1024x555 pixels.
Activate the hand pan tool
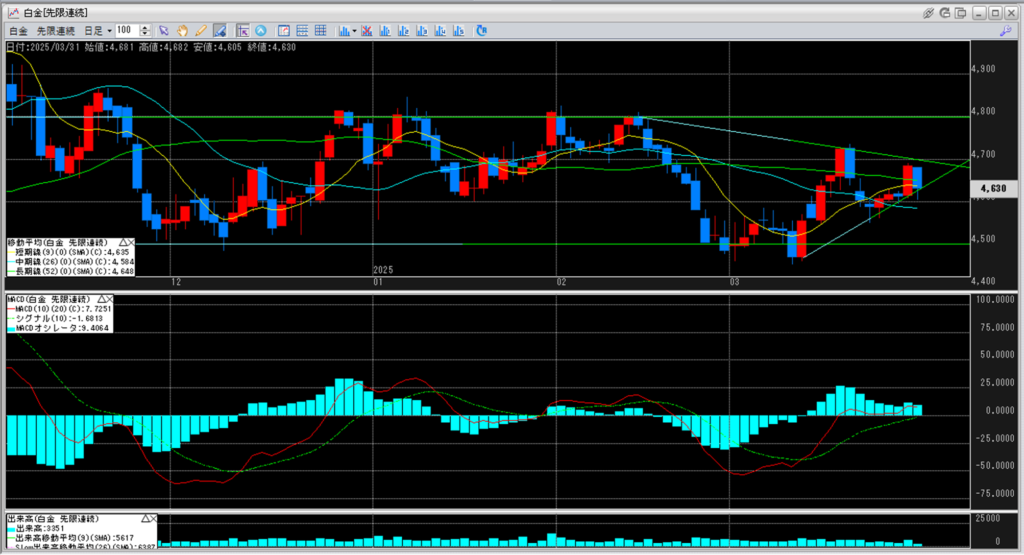tap(183, 31)
